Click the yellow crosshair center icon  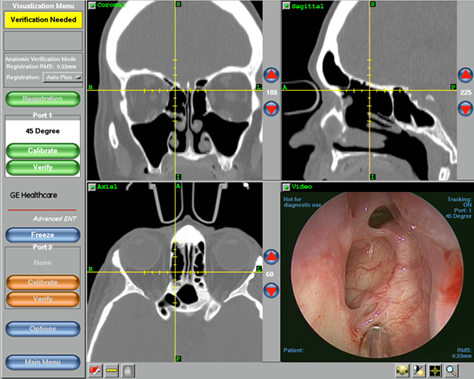pos(435,370)
